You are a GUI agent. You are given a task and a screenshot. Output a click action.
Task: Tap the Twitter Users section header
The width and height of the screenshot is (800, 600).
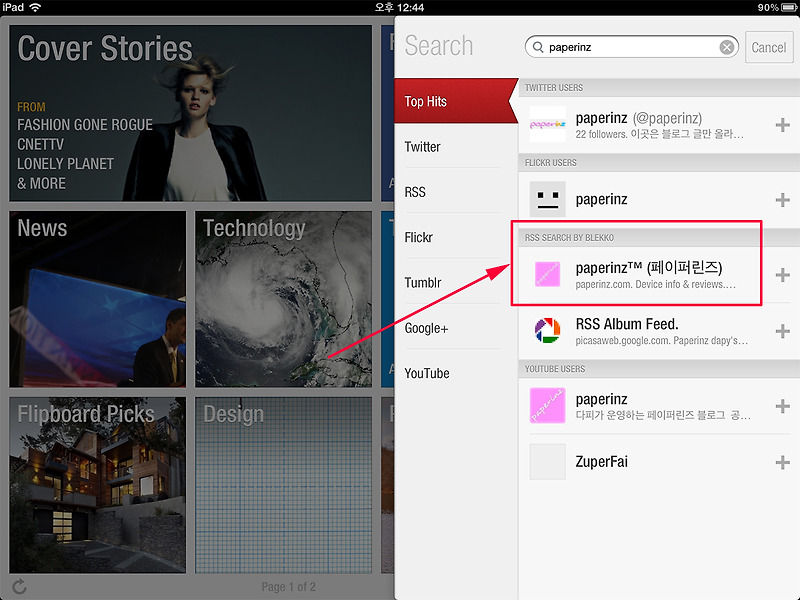[x=659, y=87]
